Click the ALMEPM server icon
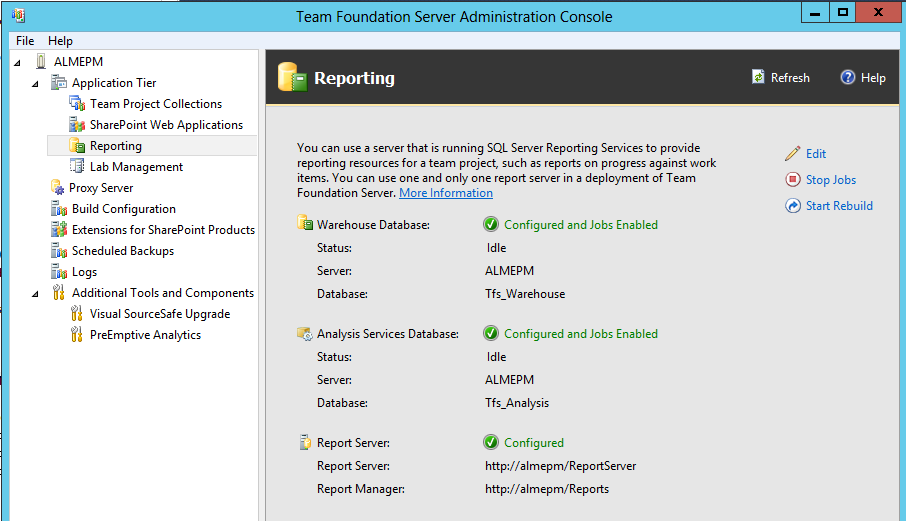Screen dimensions: 906x521 click(40, 61)
